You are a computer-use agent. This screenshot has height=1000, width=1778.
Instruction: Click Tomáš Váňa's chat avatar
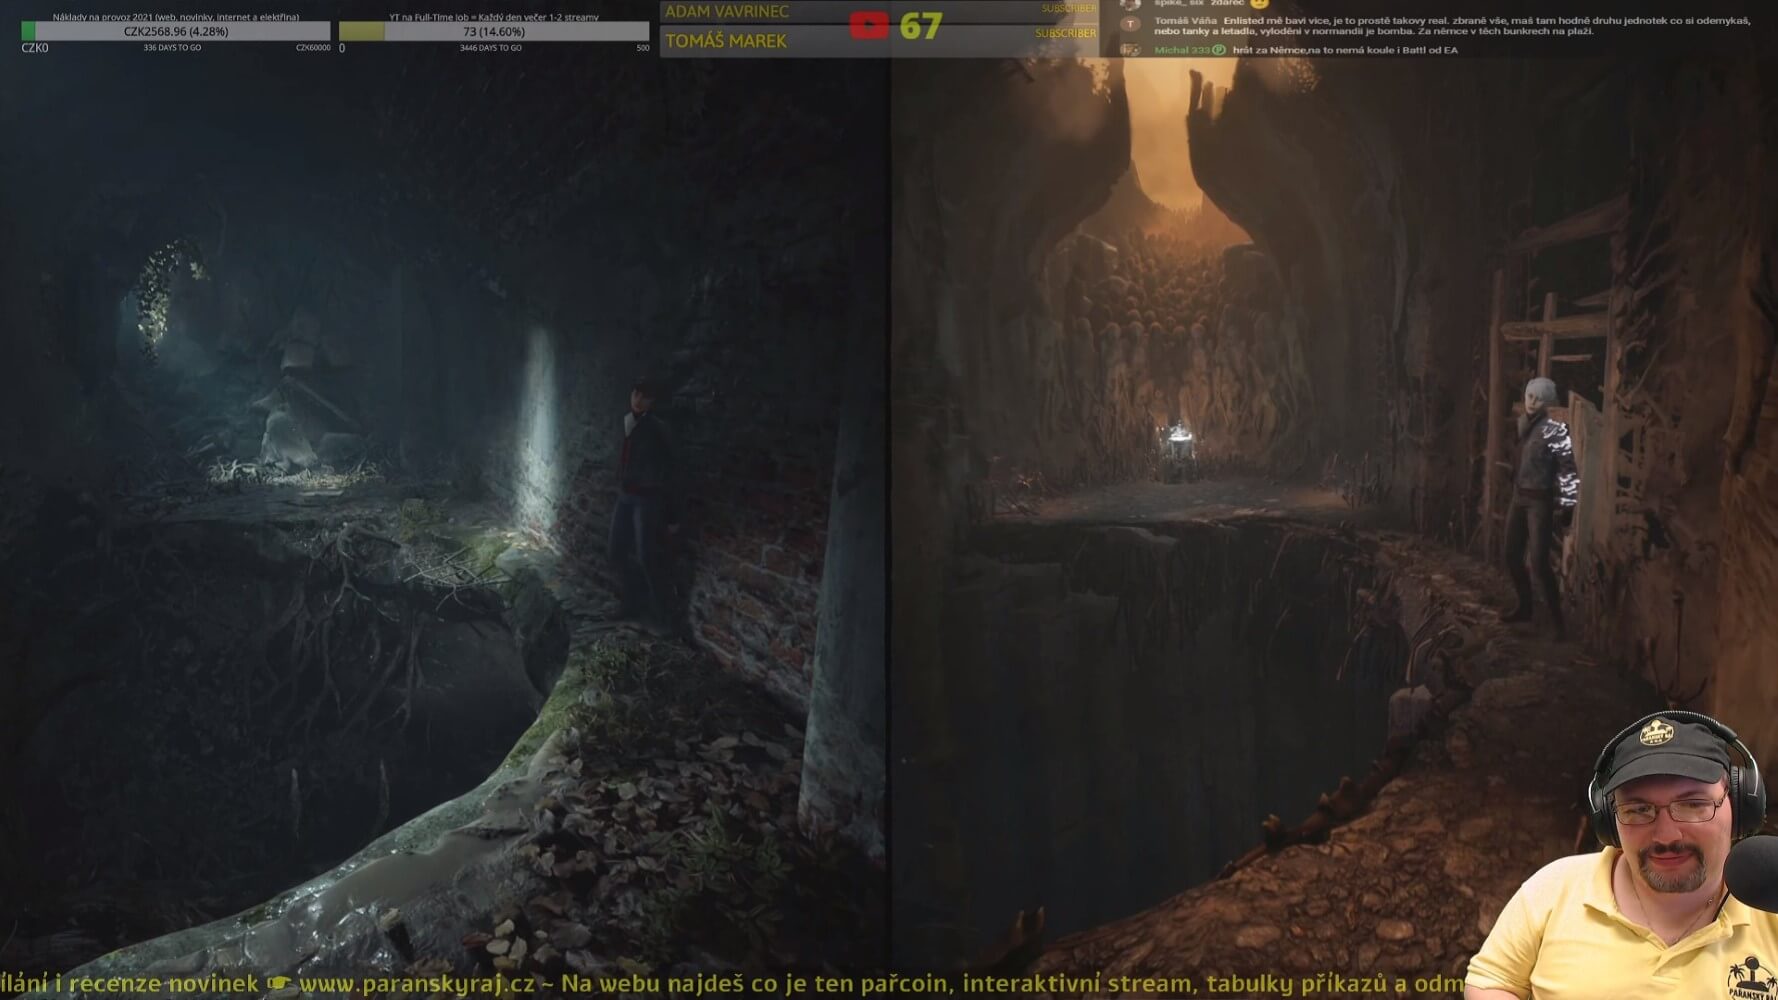(1130, 24)
